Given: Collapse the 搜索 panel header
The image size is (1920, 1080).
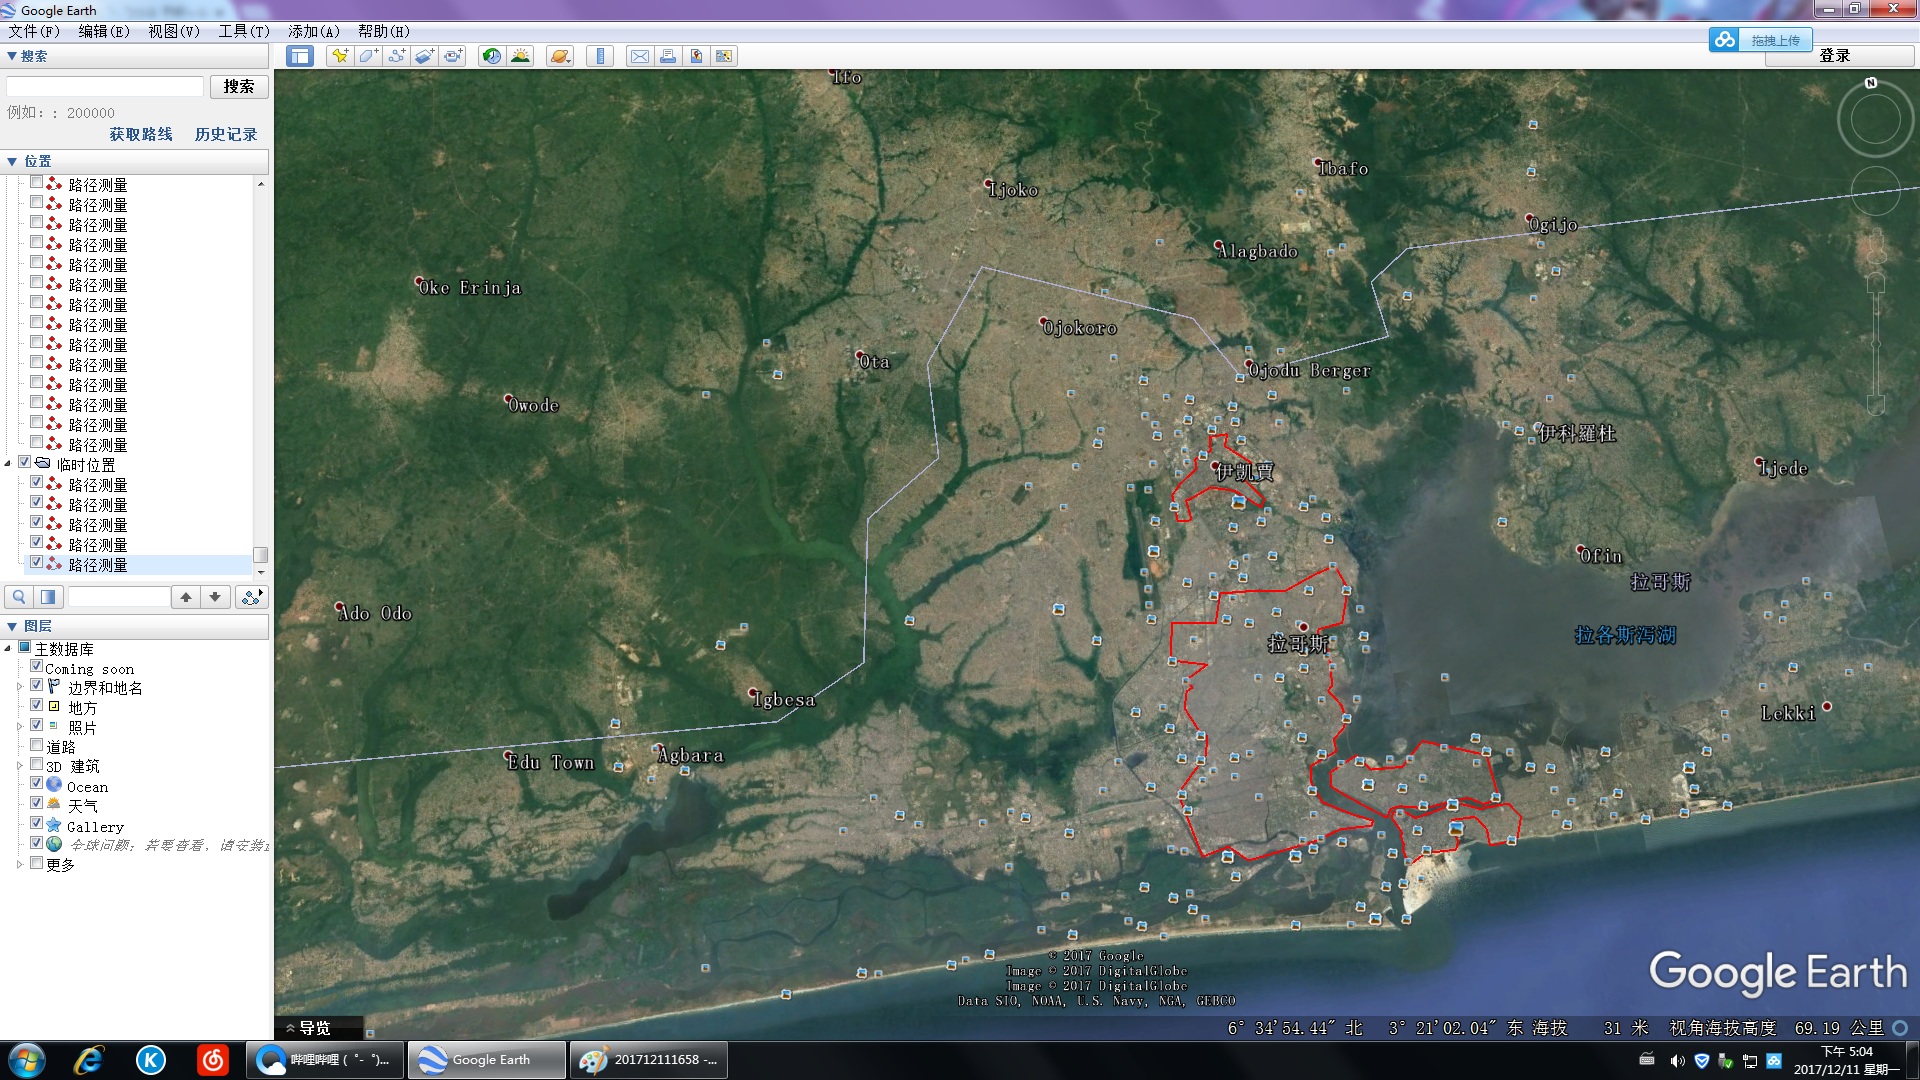Looking at the screenshot, I should [x=134, y=56].
